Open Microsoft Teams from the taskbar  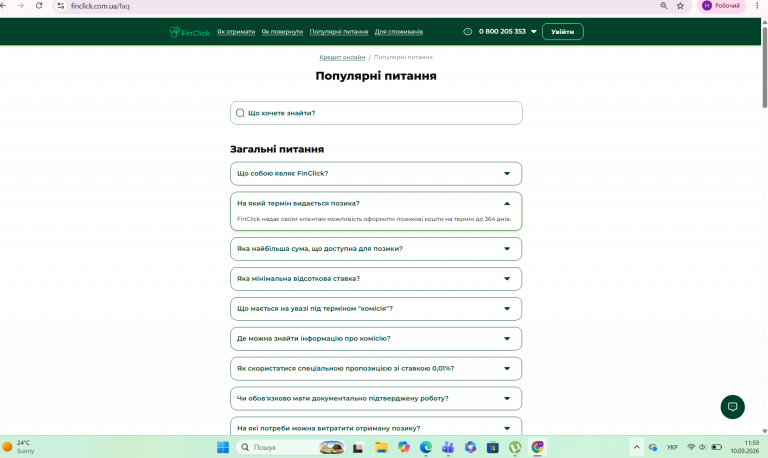click(448, 447)
